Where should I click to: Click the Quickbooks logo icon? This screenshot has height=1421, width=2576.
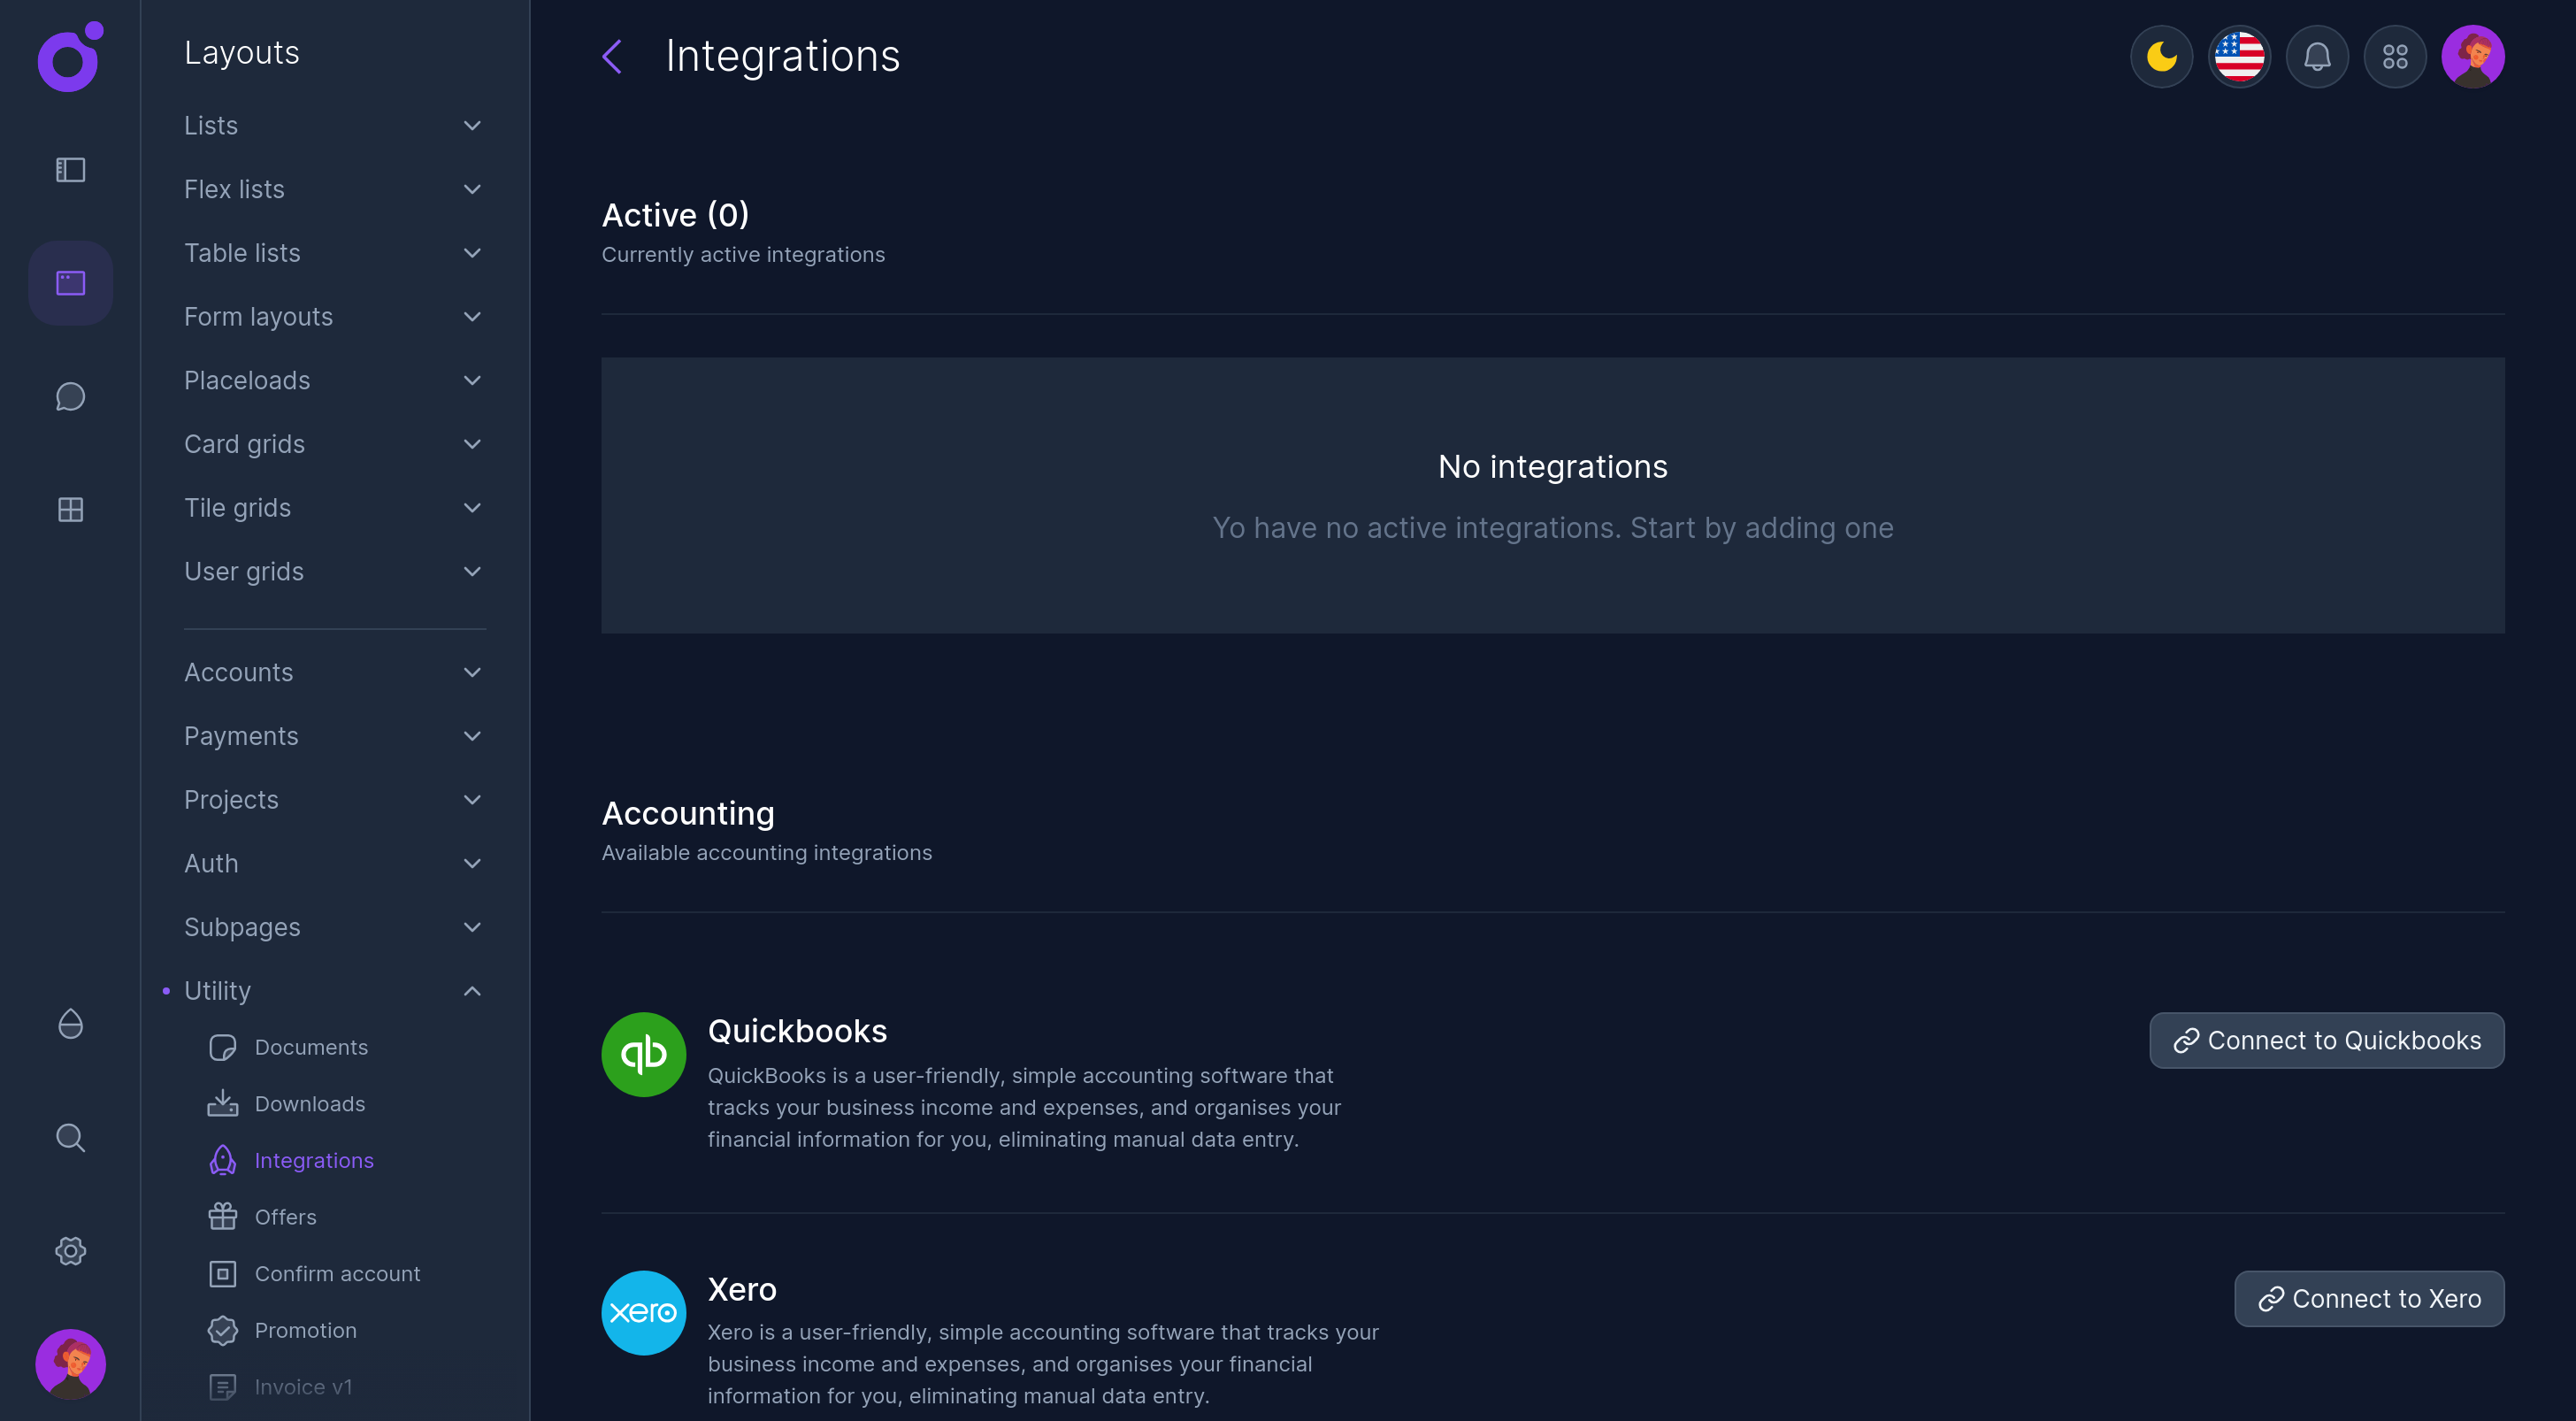pyautogui.click(x=643, y=1053)
